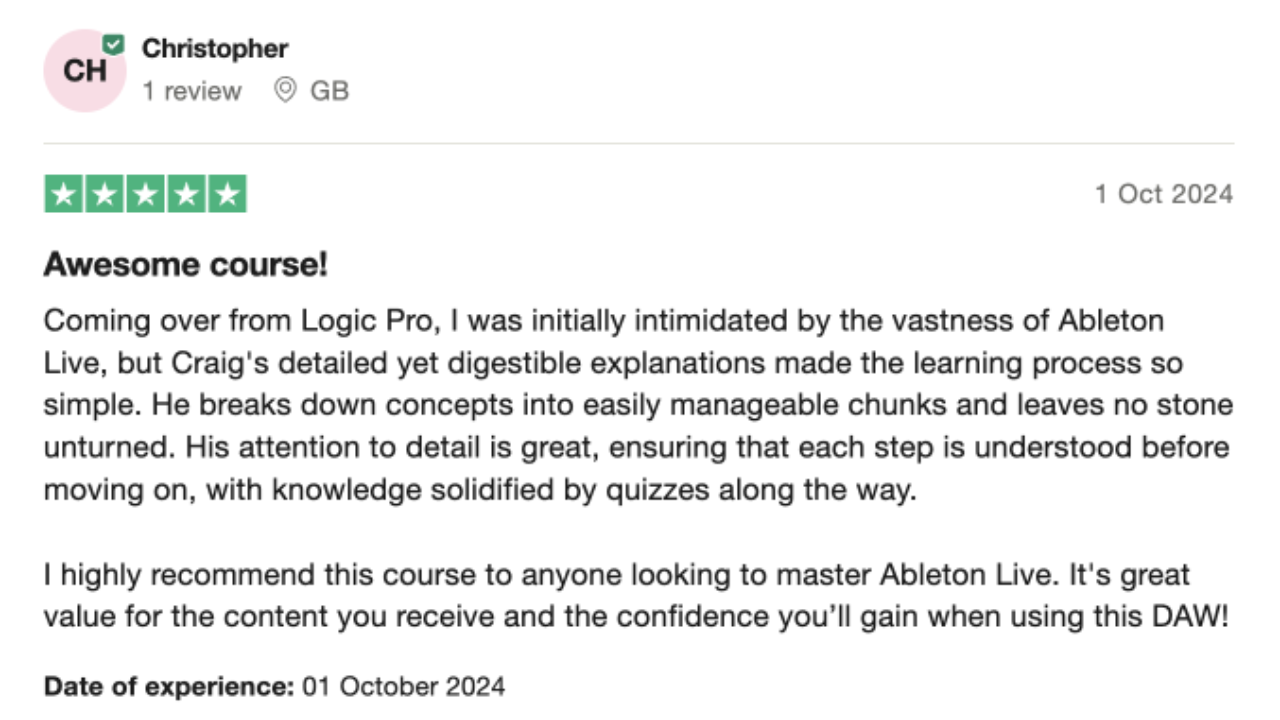Click the pink CH avatar circle
Image resolution: width=1280 pixels, height=720 pixels.
[x=85, y=71]
